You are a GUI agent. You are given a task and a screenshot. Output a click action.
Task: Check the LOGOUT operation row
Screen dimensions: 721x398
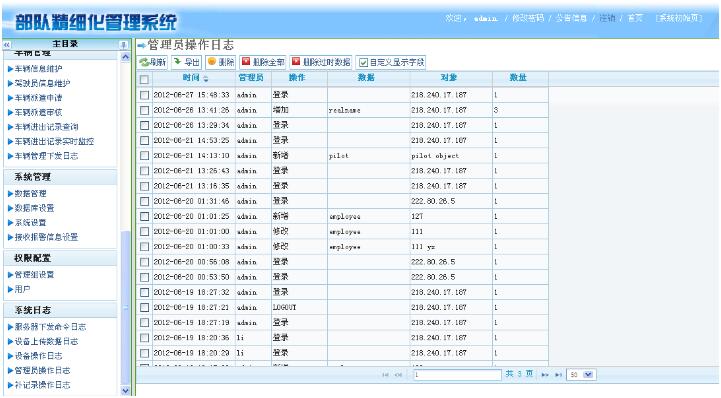coord(144,307)
